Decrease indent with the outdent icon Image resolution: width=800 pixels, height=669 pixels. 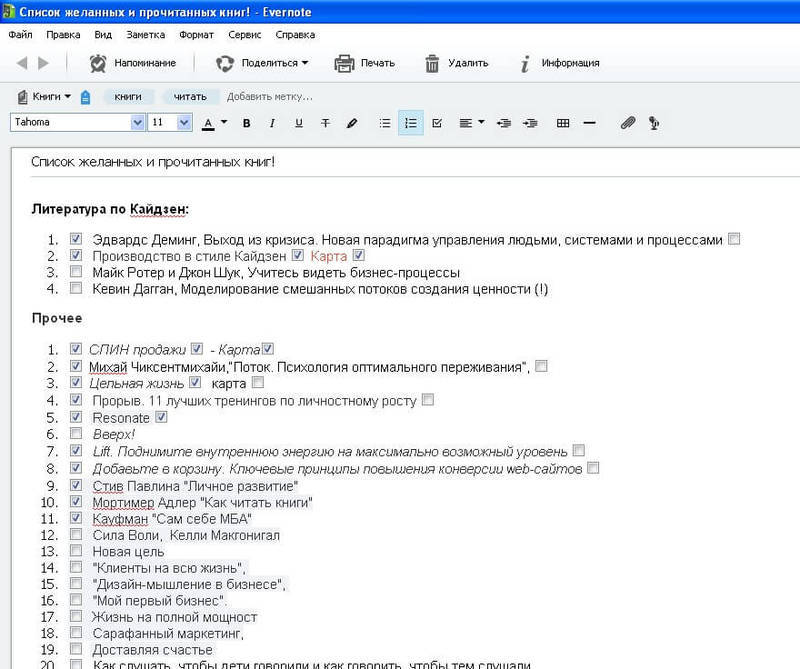(x=504, y=123)
